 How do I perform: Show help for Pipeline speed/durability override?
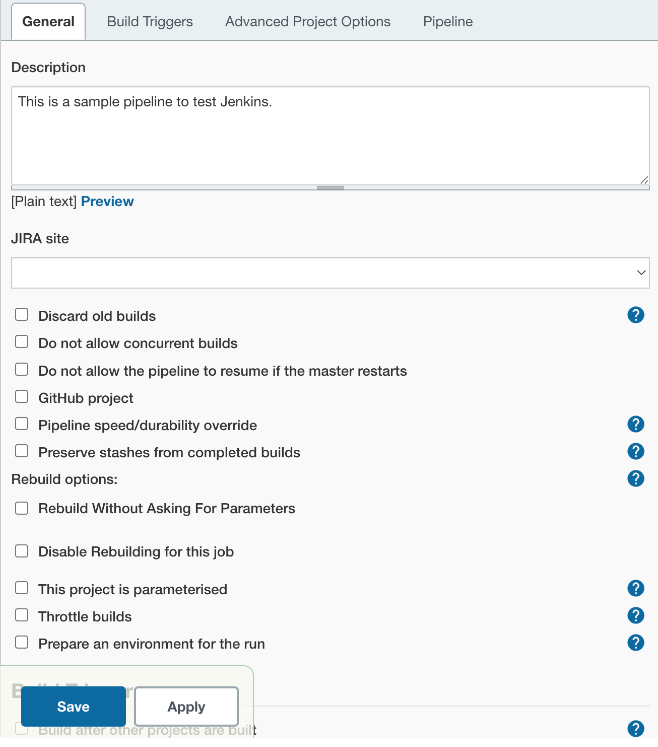click(635, 424)
